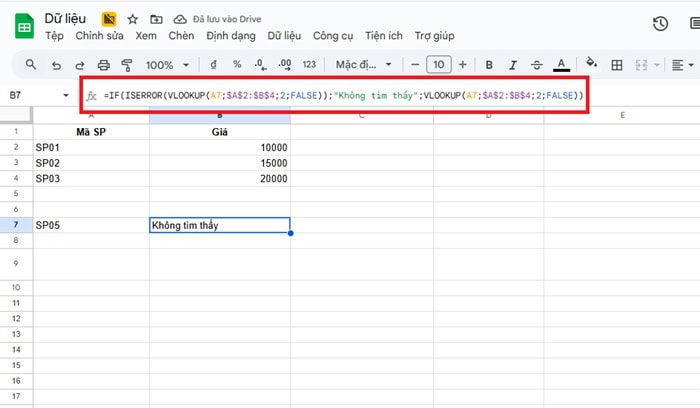Click the print icon
Viewport: 700px width, 408px height.
click(104, 65)
